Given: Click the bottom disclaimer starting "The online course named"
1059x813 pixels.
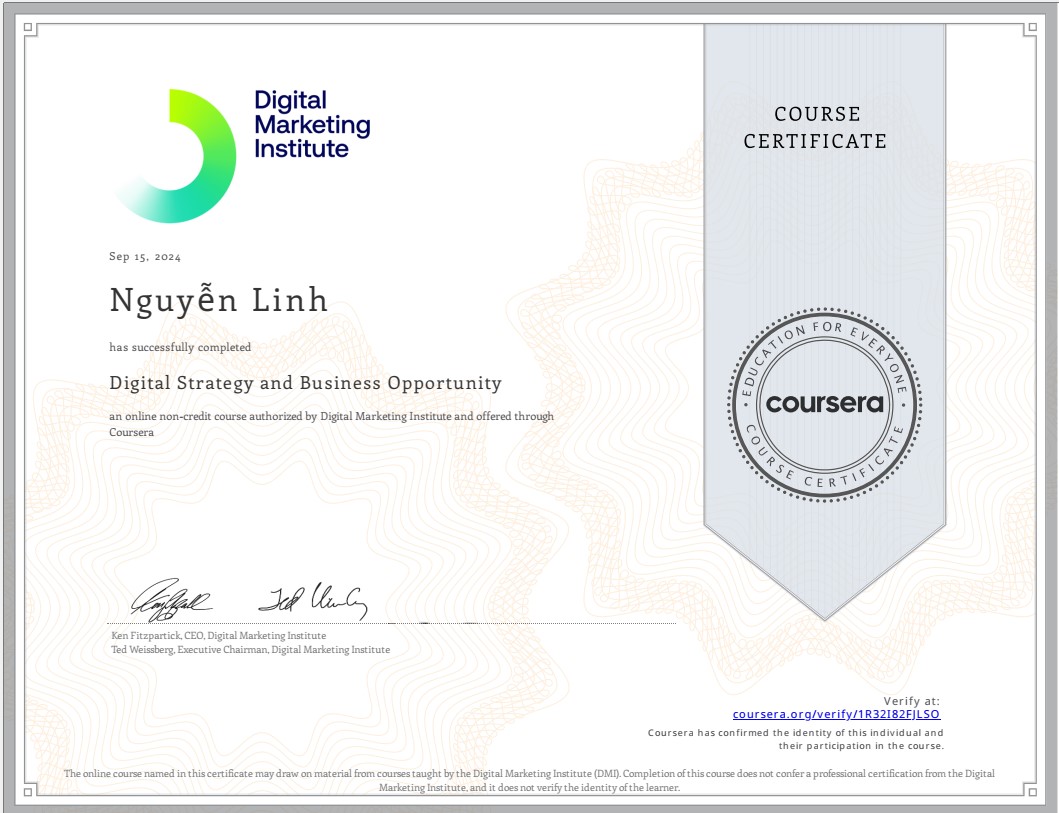Looking at the screenshot, I should (x=530, y=781).
